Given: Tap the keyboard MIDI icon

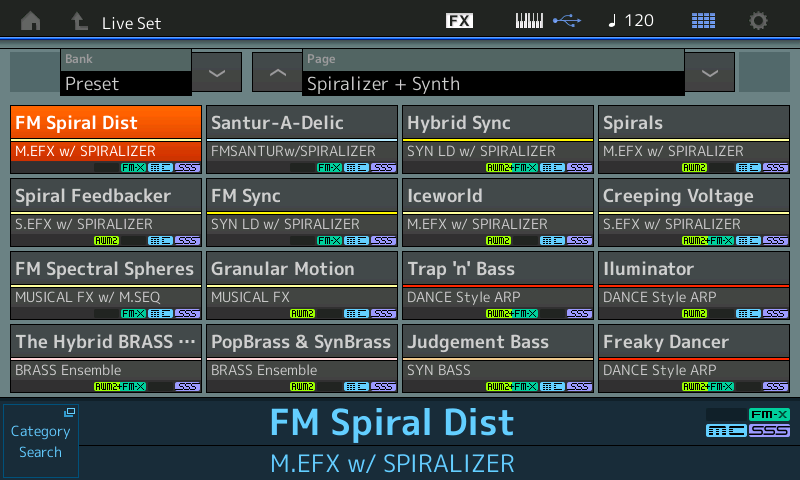Looking at the screenshot, I should pyautogui.click(x=531, y=21).
